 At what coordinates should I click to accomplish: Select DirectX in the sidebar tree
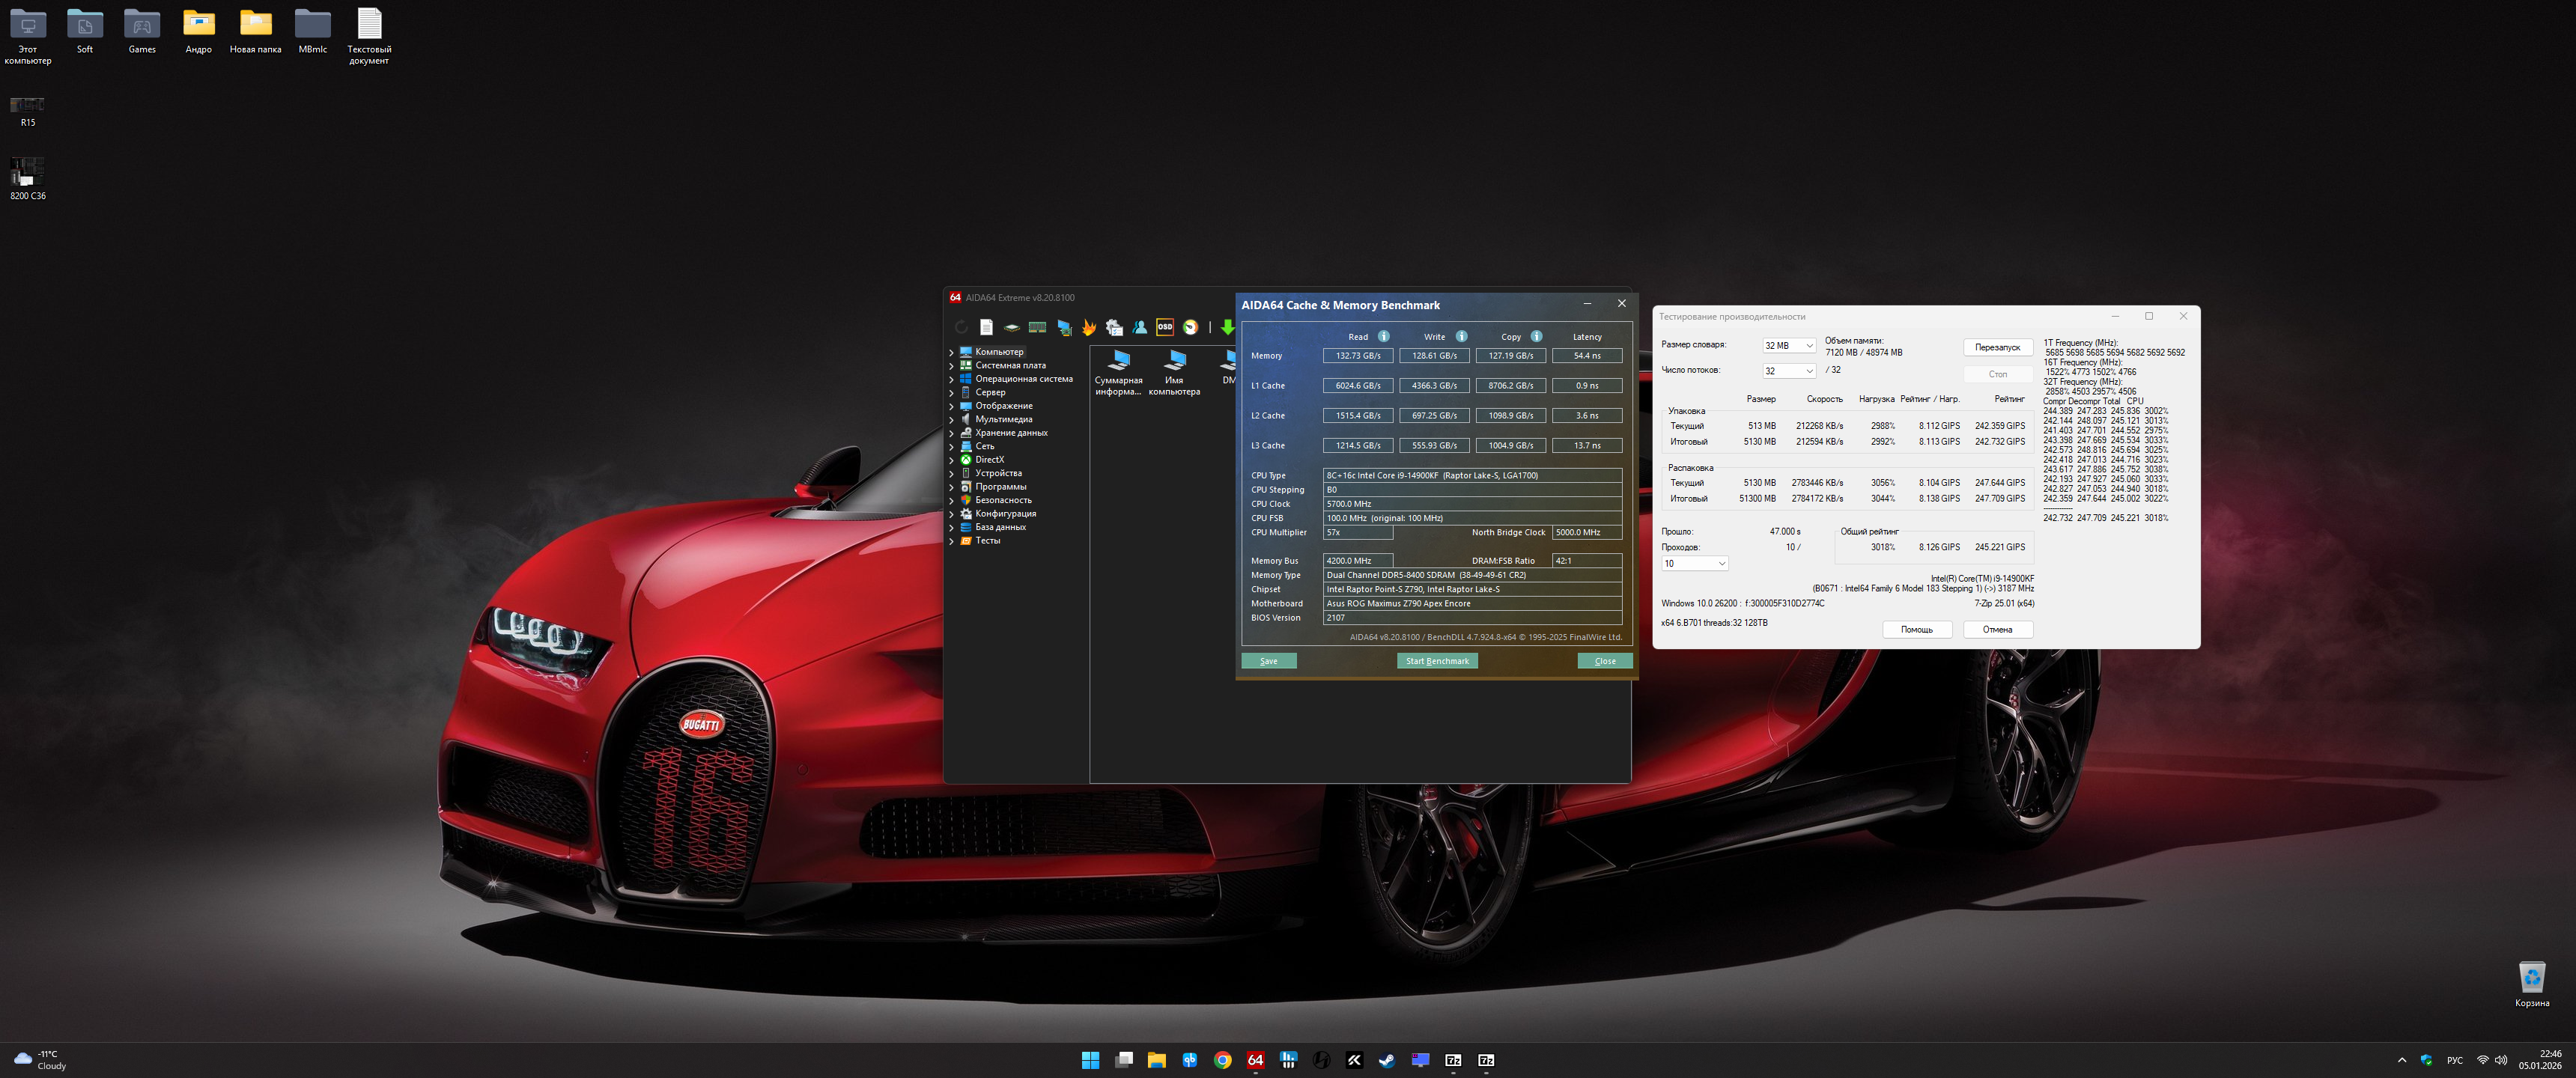(x=989, y=460)
